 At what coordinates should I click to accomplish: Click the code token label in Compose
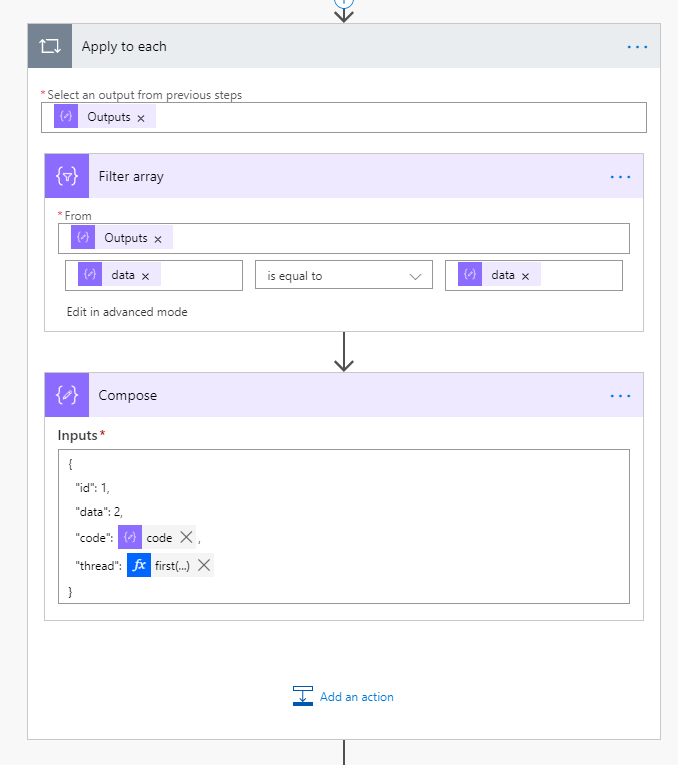click(x=159, y=538)
